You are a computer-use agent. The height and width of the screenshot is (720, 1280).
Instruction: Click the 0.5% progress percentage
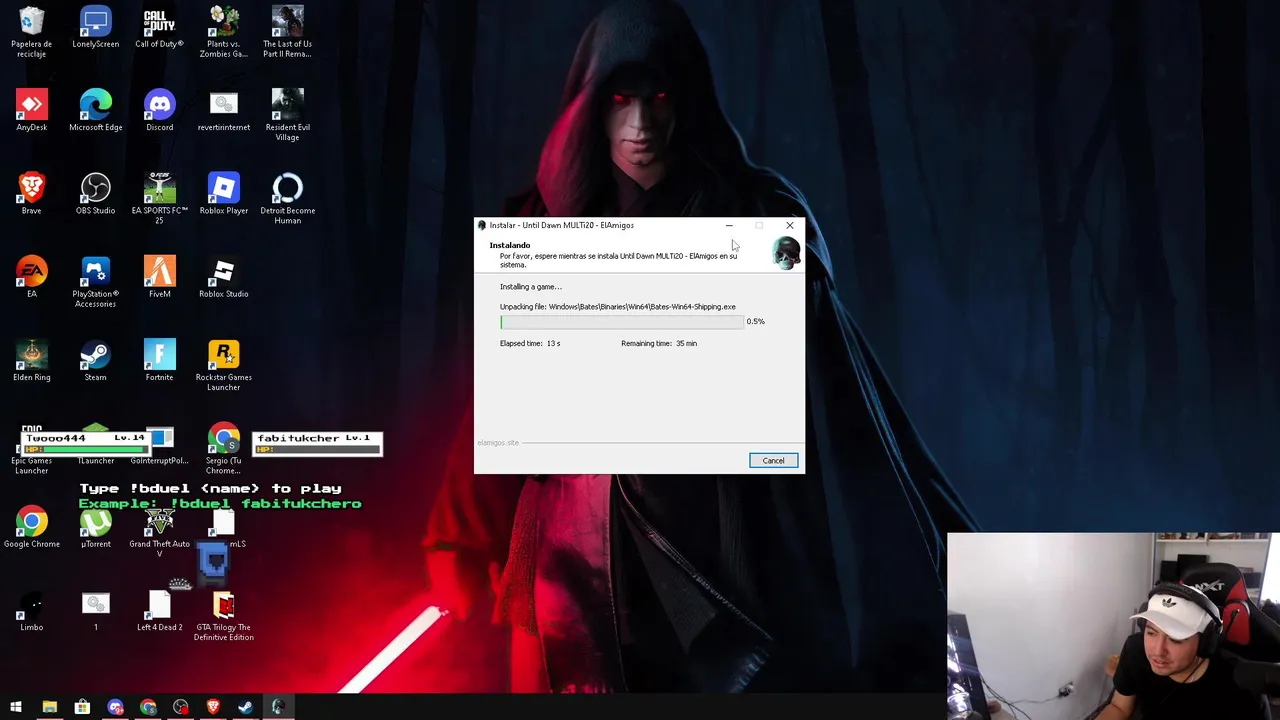(x=755, y=321)
